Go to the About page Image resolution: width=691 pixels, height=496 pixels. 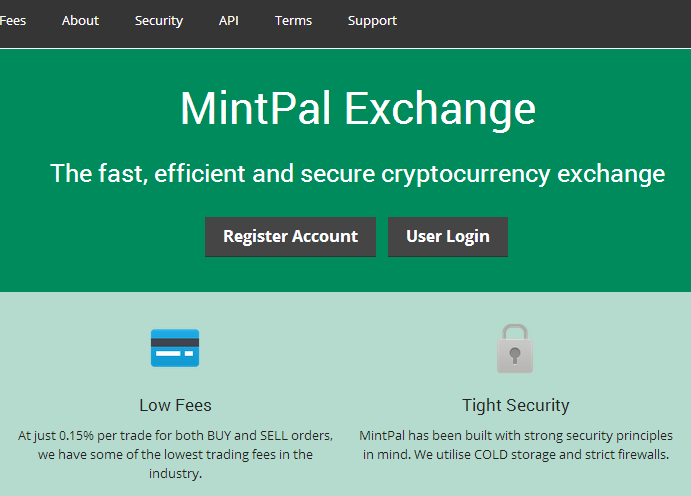coord(80,20)
